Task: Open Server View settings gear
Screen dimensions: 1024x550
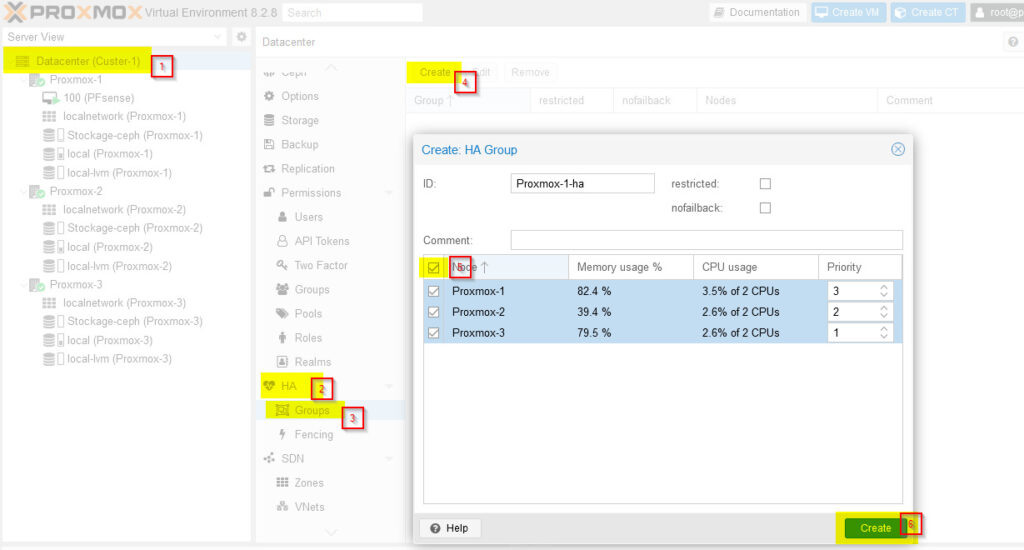Action: [x=241, y=37]
